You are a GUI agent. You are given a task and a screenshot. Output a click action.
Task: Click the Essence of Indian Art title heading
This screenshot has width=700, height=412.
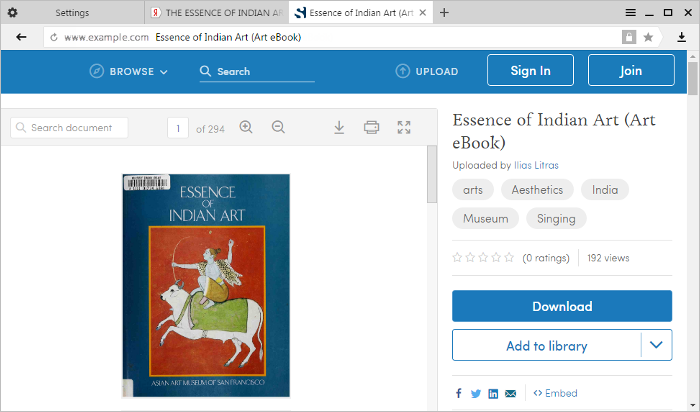554,131
